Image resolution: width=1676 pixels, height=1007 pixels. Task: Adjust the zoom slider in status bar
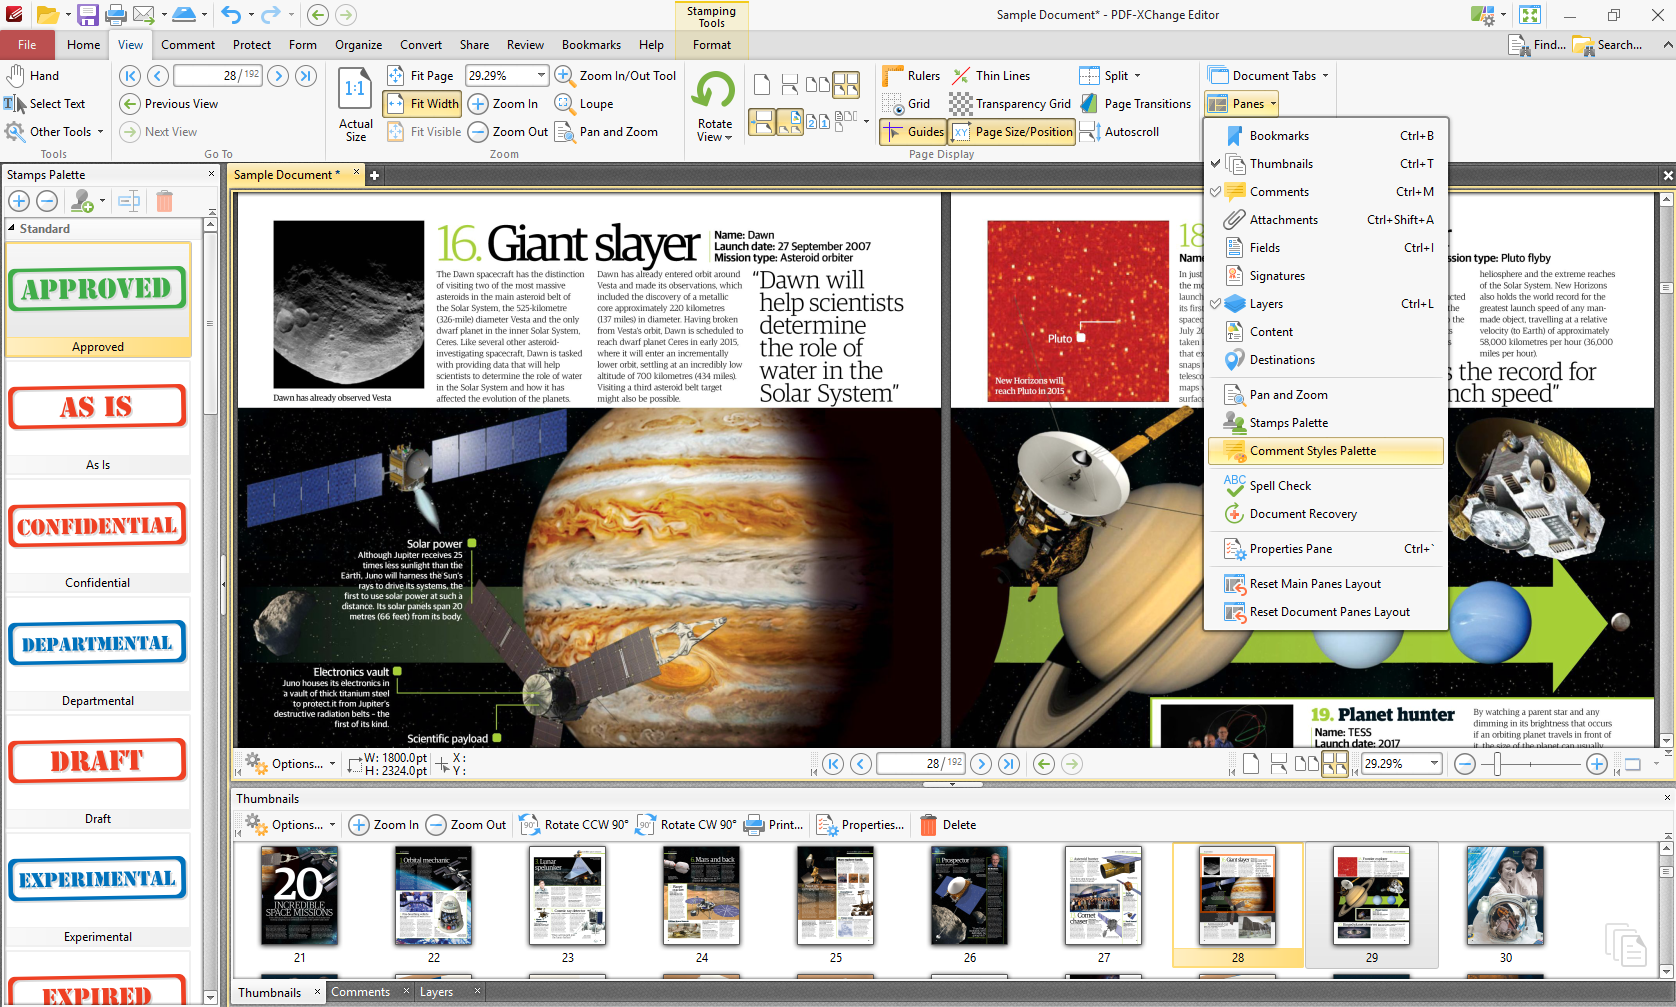(1497, 764)
